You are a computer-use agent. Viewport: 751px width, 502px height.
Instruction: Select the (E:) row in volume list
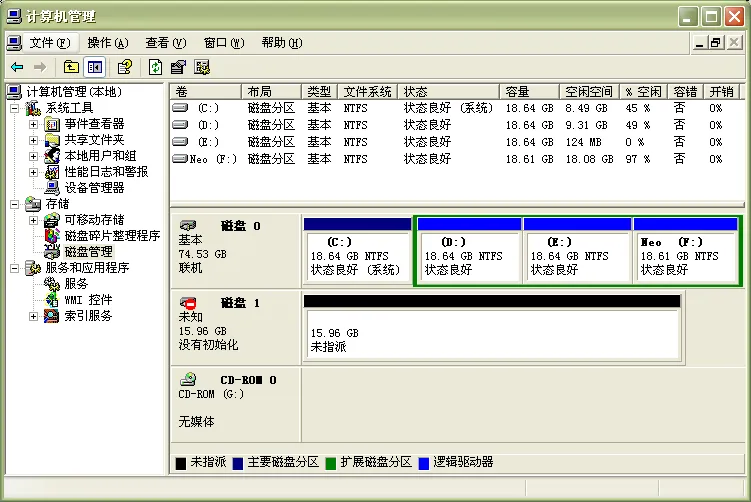tap(456, 142)
